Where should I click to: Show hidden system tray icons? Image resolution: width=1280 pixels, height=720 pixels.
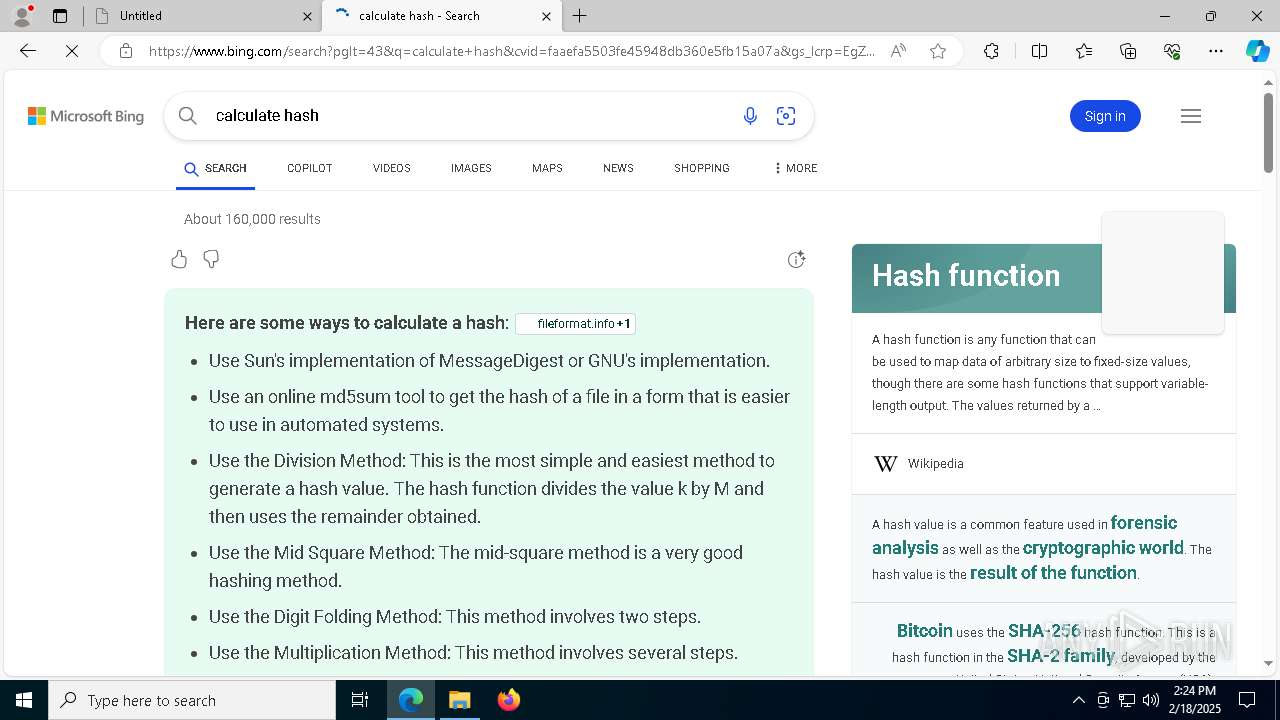click(1078, 700)
